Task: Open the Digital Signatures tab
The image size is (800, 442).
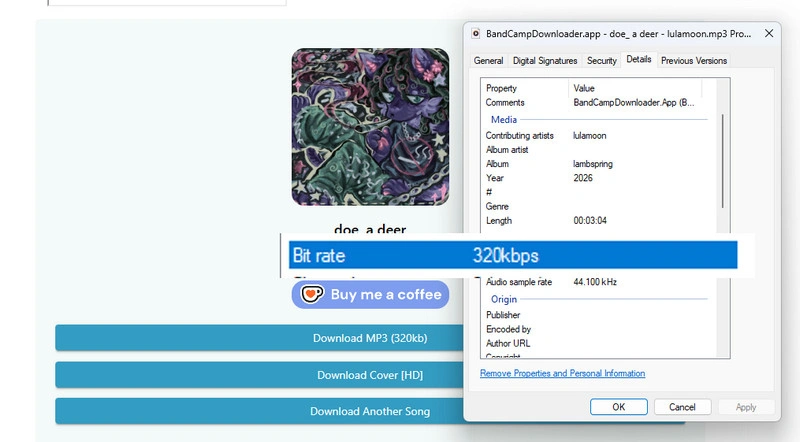Action: click(x=545, y=61)
